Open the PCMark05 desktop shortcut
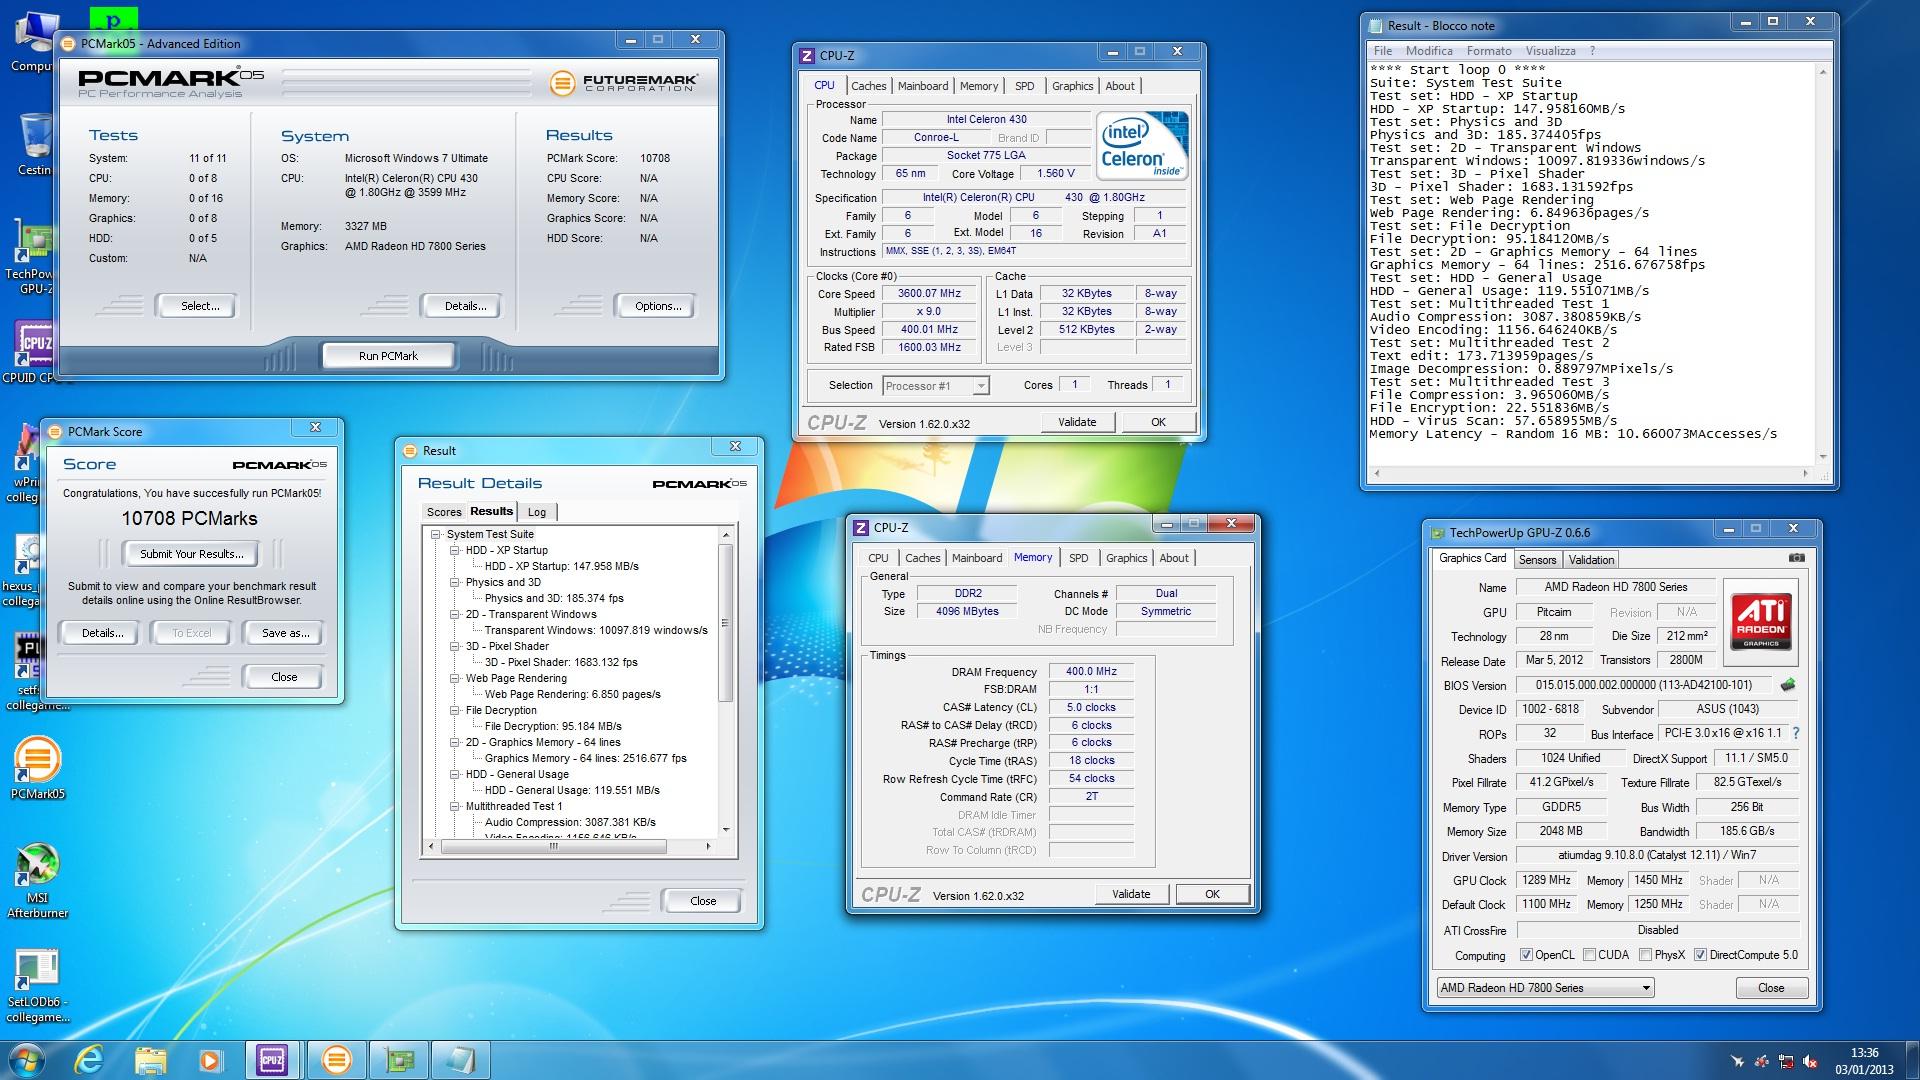This screenshot has height=1080, width=1920. [38, 768]
